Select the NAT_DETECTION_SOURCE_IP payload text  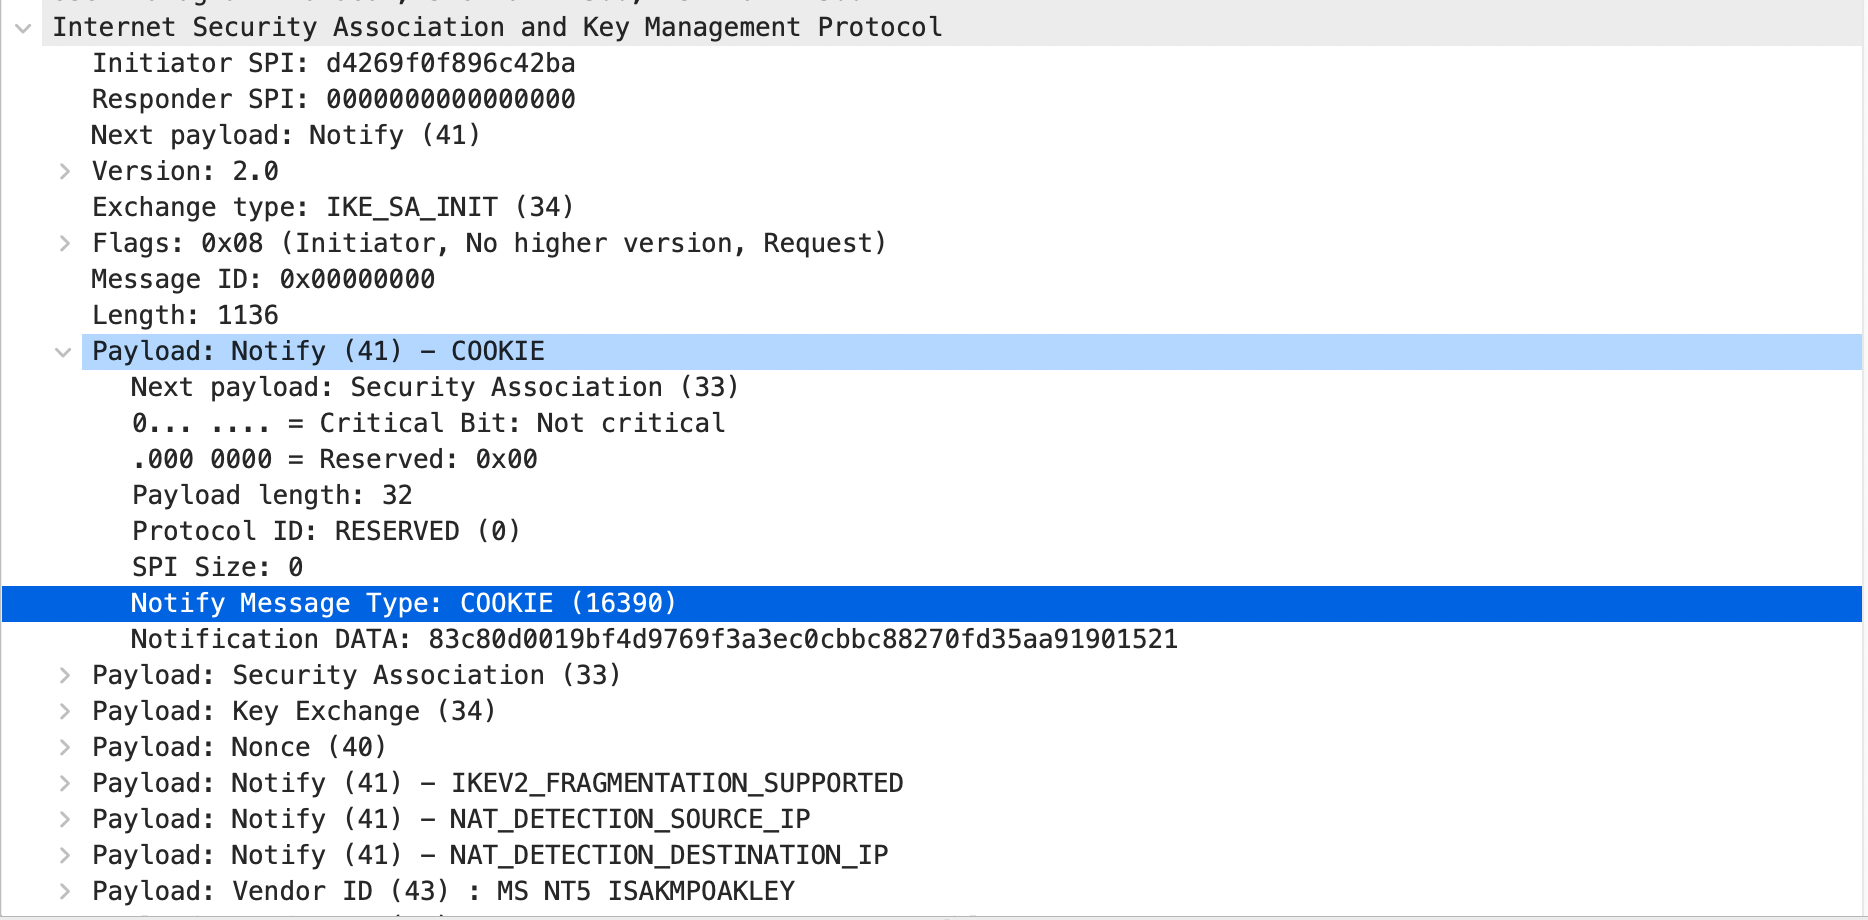pos(451,820)
